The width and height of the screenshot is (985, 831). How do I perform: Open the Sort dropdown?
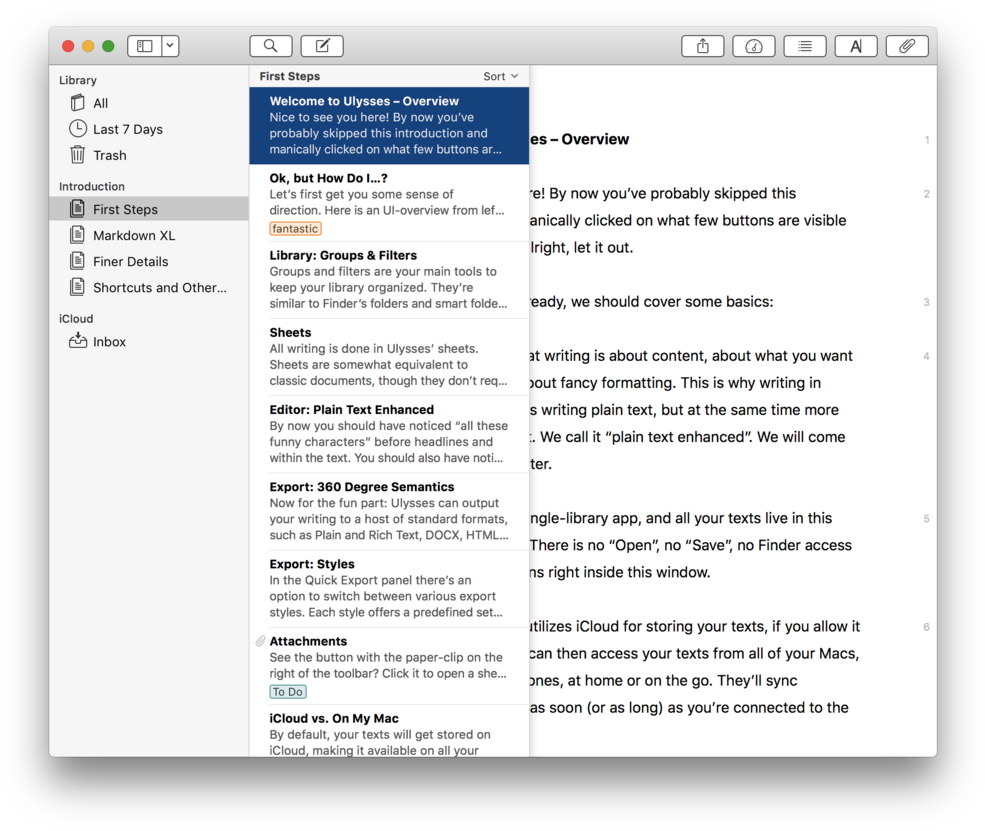tap(501, 76)
